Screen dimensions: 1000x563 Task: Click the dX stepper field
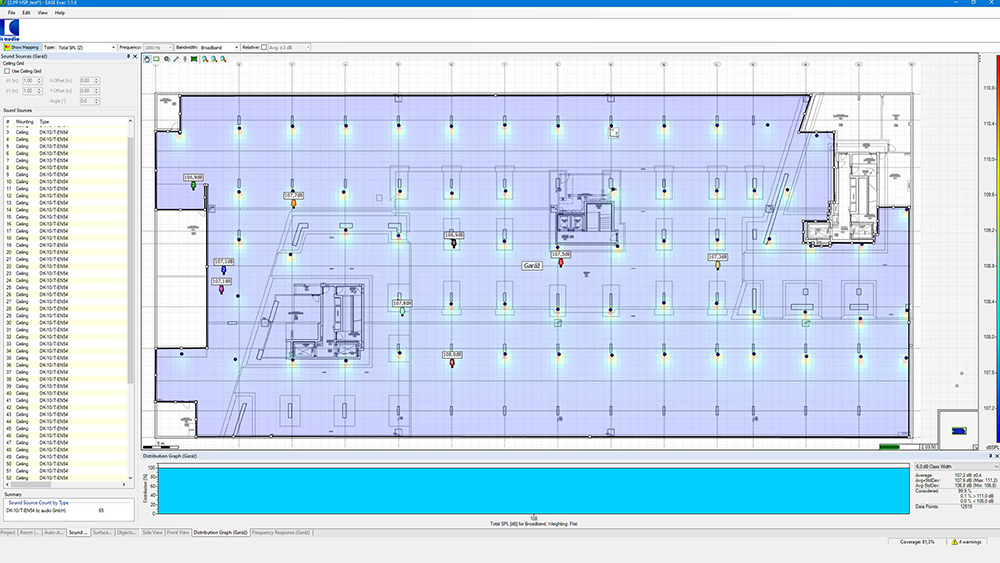point(32,81)
